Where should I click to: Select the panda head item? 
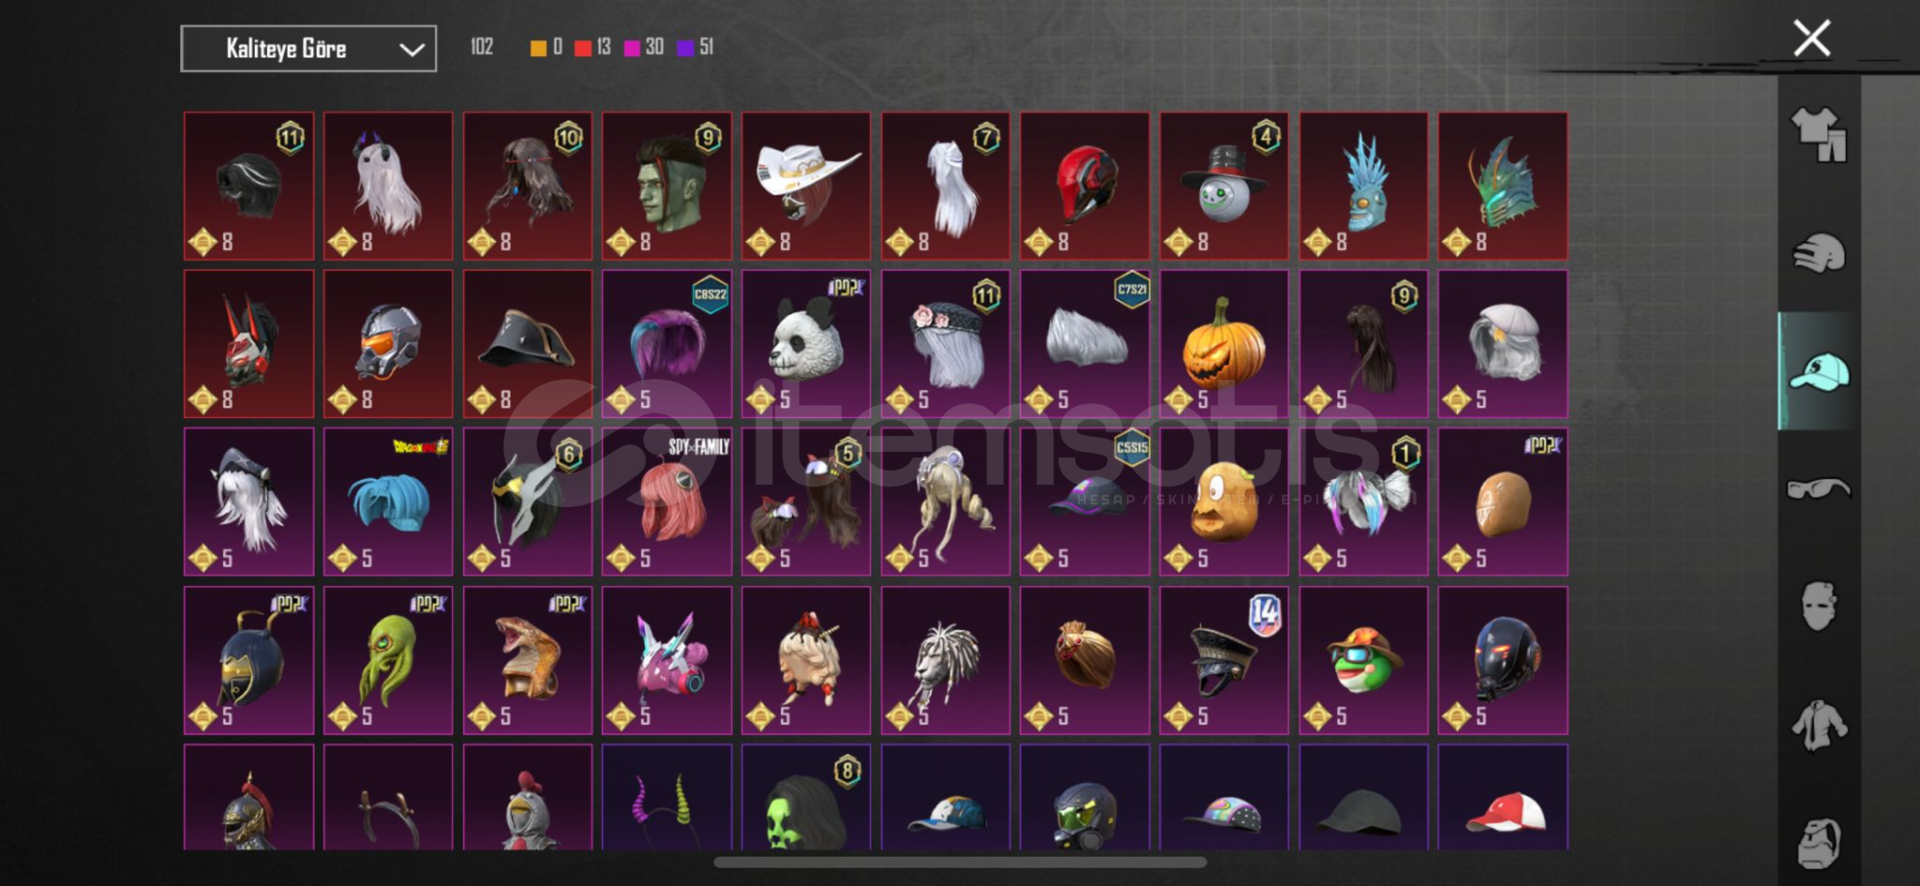(x=806, y=344)
